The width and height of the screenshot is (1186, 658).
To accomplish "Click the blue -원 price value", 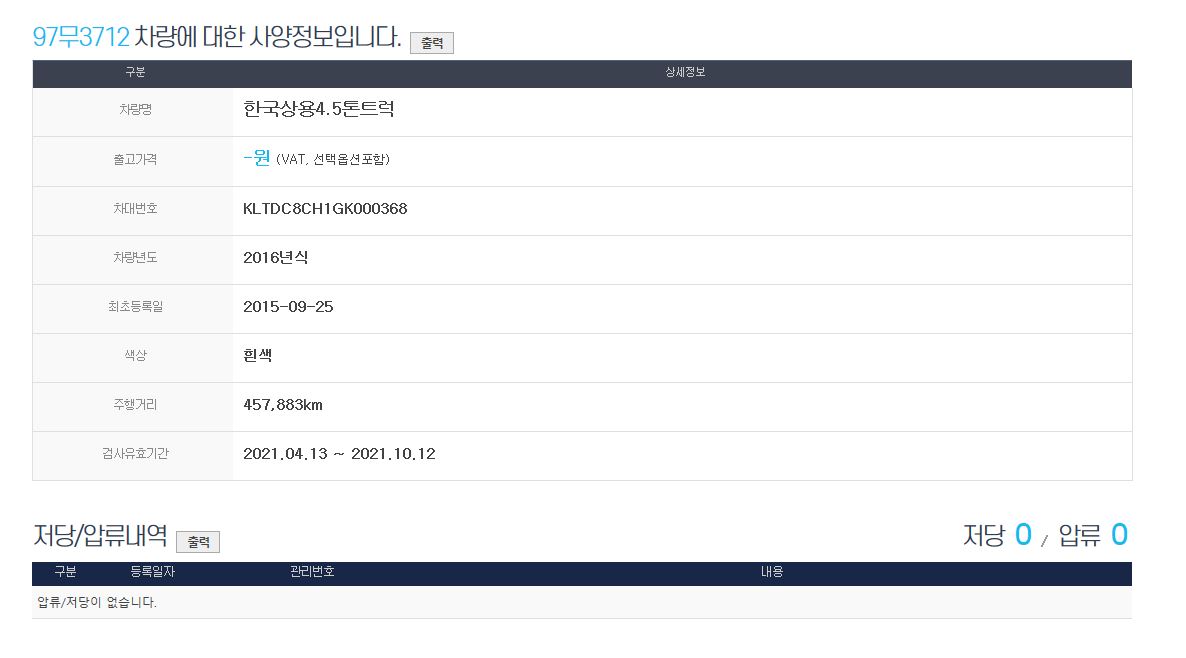I will (x=257, y=159).
